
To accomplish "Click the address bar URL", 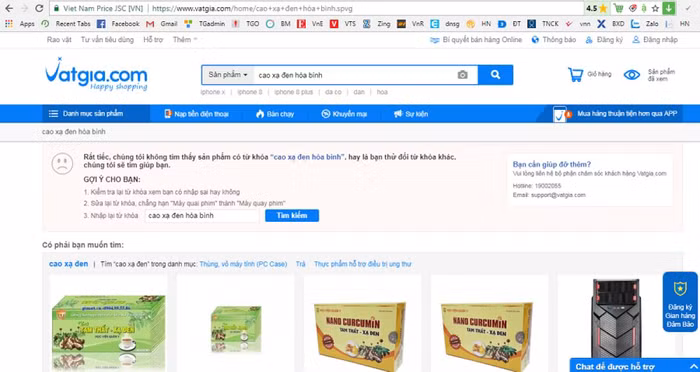I will pos(254,8).
